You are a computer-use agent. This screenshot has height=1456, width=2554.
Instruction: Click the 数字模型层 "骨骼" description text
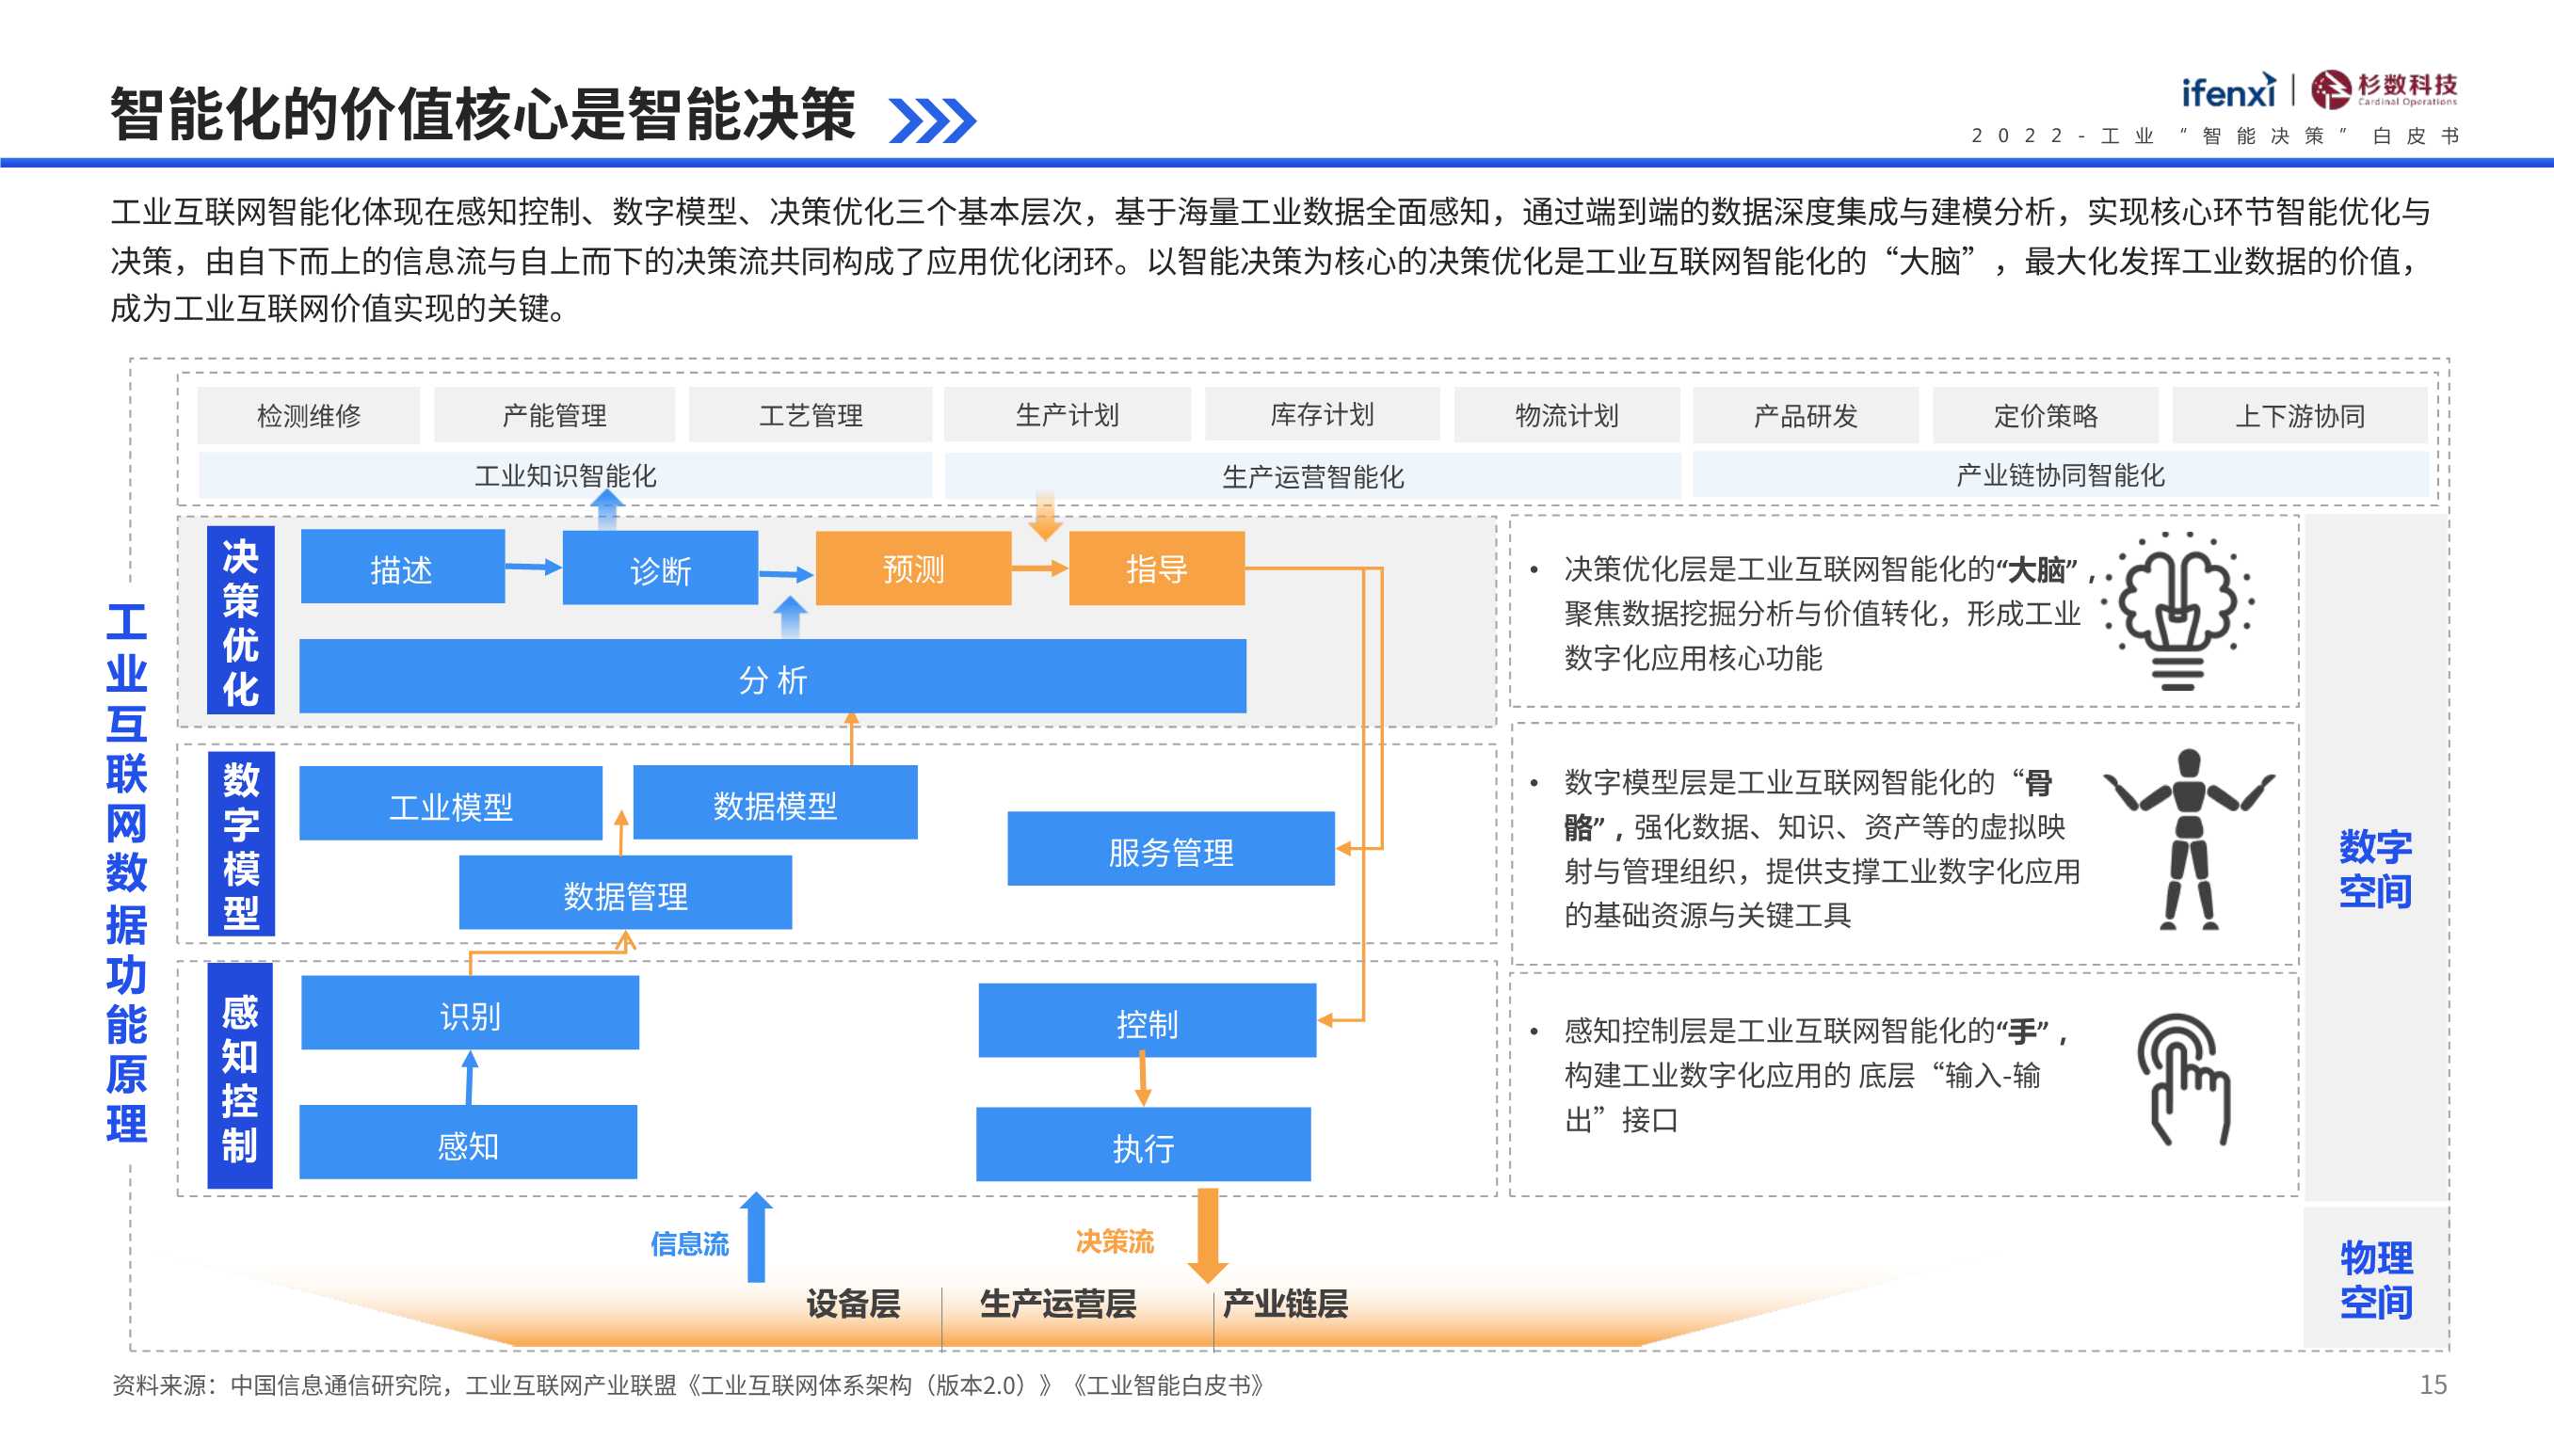1822,848
